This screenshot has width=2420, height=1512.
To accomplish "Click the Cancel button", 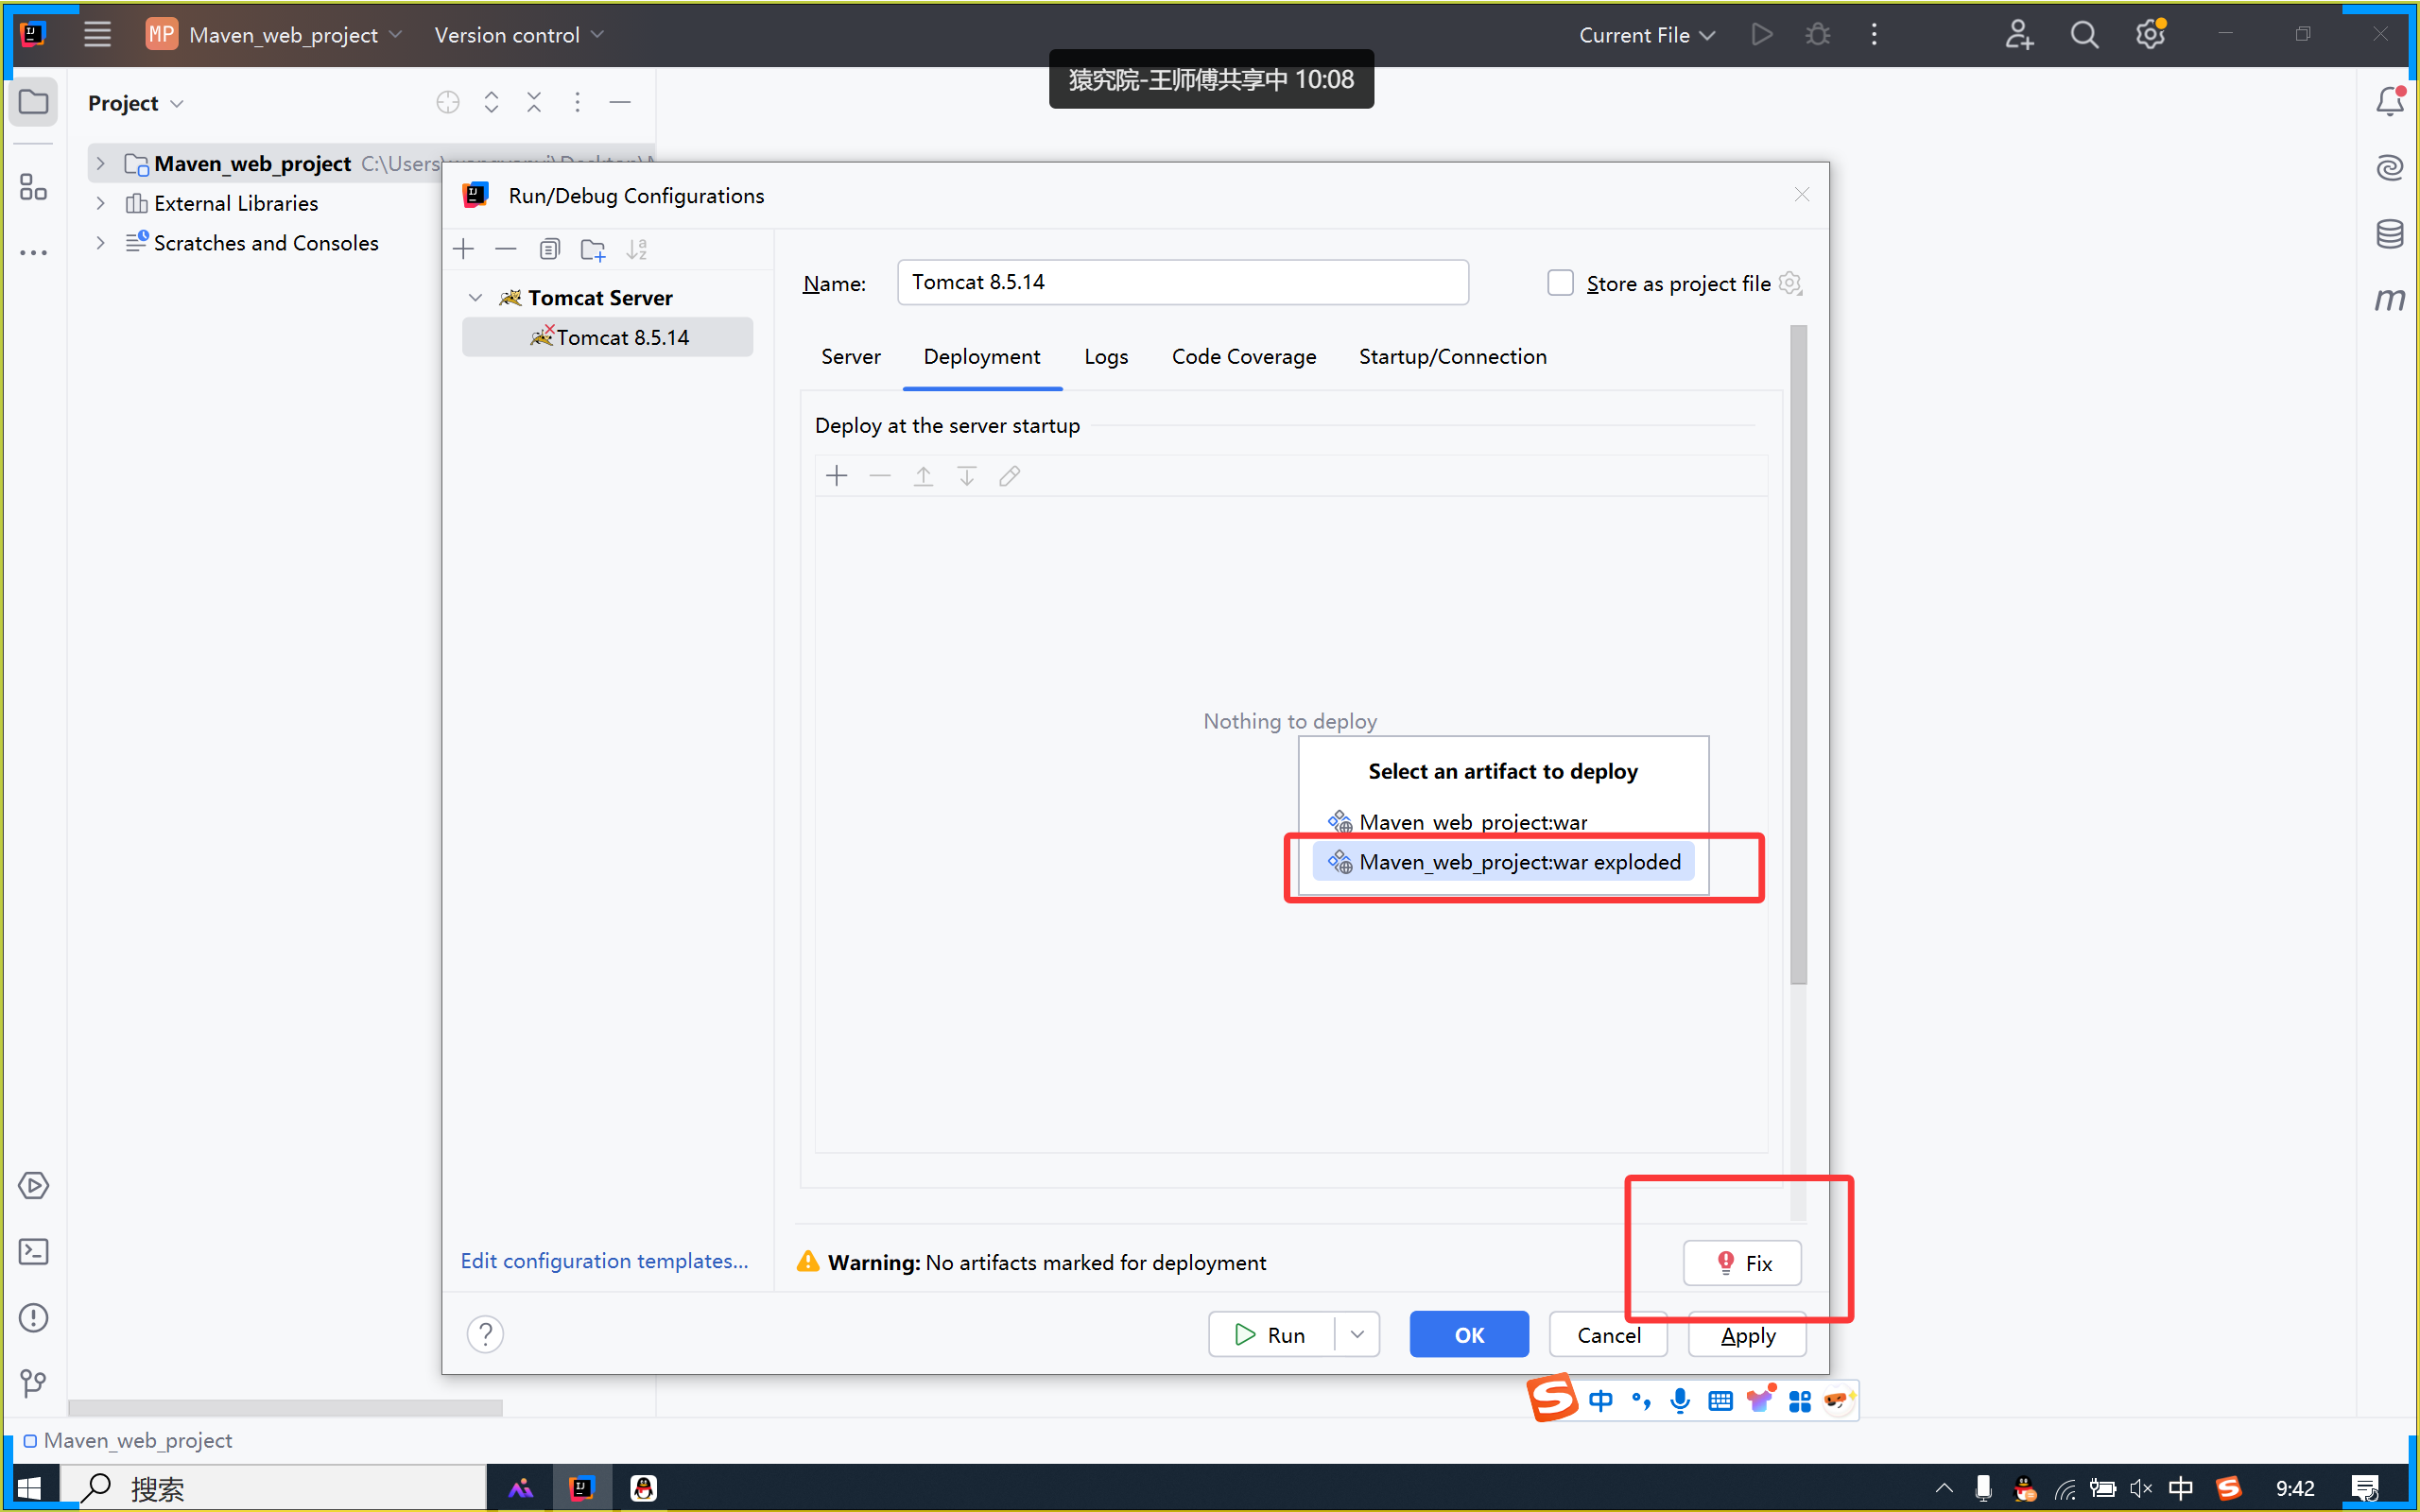I will click(x=1608, y=1334).
